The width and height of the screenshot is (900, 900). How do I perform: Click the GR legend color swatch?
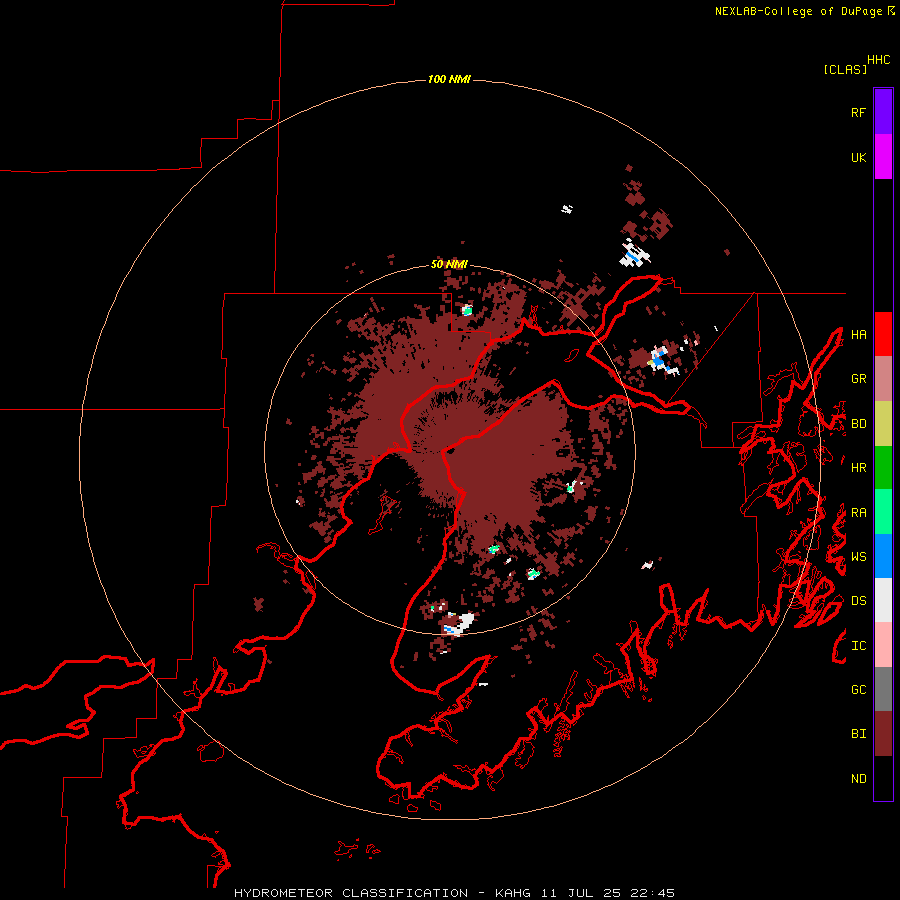coord(883,379)
